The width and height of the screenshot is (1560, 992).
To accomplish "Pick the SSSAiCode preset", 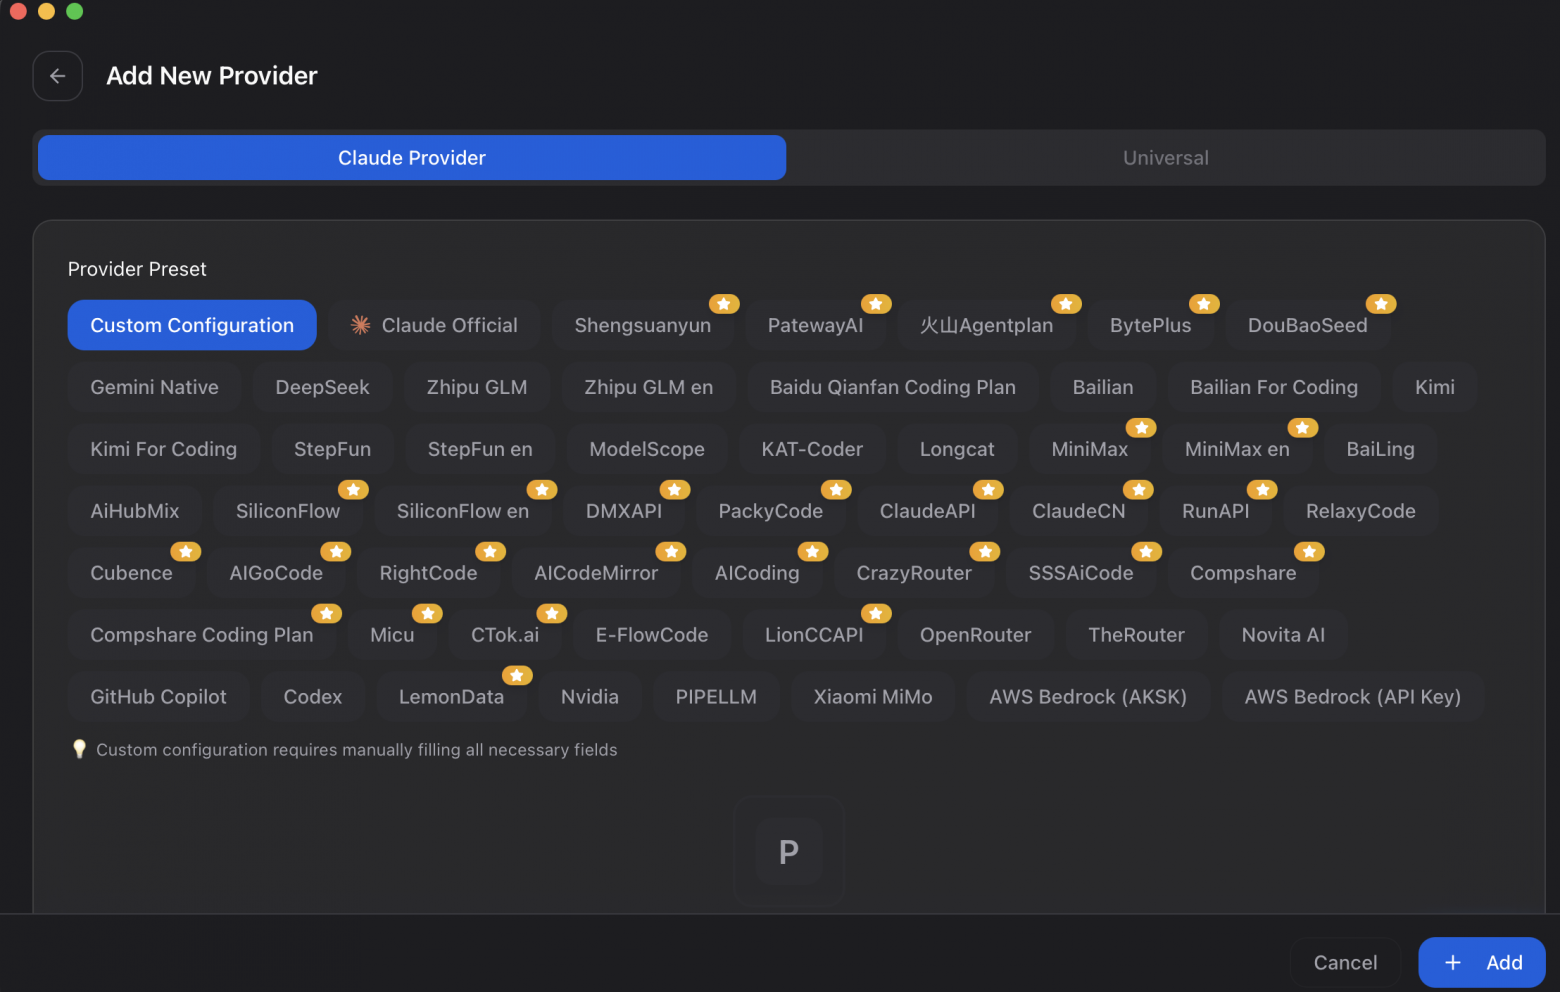I will [1081, 573].
